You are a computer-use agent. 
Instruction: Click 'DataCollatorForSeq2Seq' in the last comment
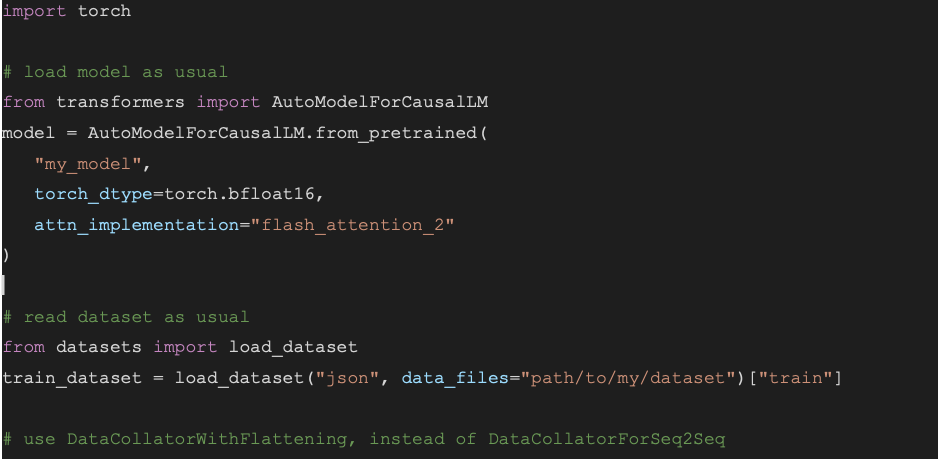point(607,439)
